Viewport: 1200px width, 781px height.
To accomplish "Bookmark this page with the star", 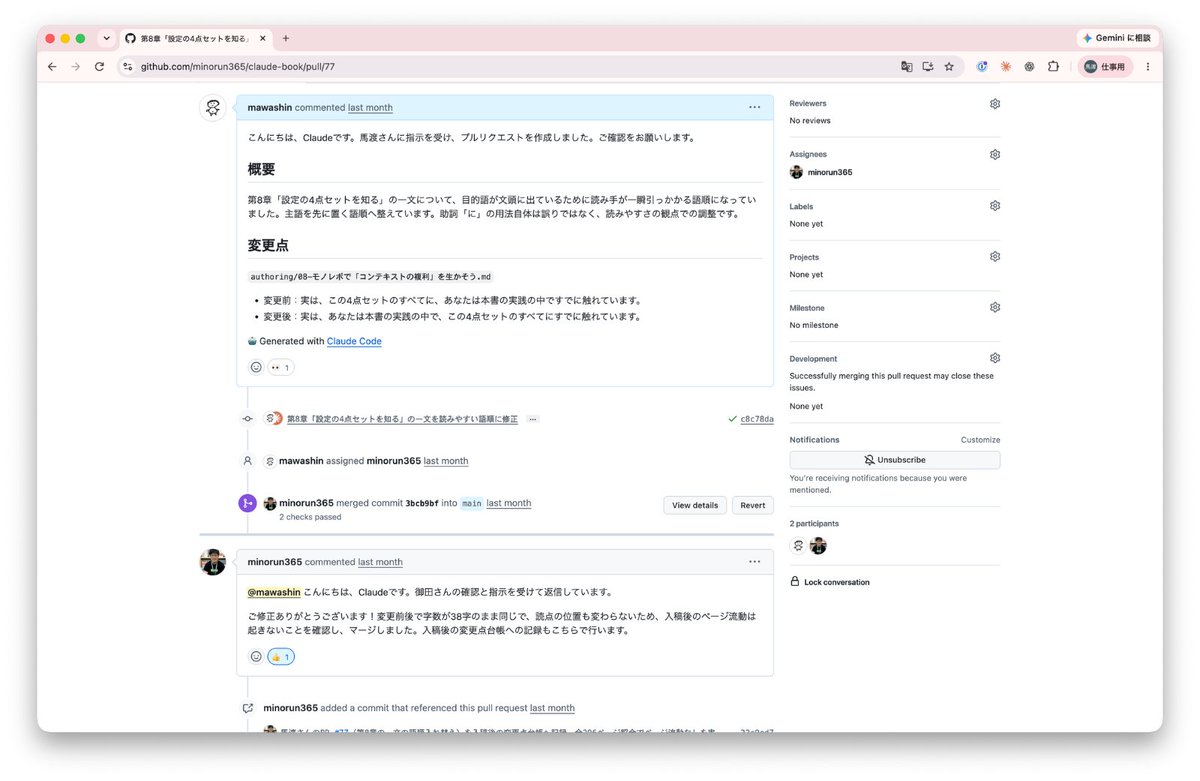I will point(949,66).
